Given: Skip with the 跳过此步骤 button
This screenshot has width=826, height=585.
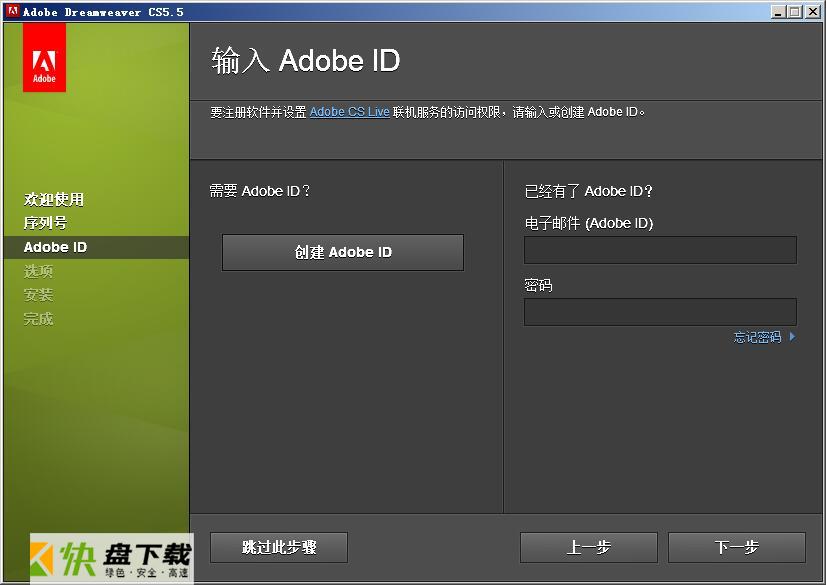Looking at the screenshot, I should (279, 548).
